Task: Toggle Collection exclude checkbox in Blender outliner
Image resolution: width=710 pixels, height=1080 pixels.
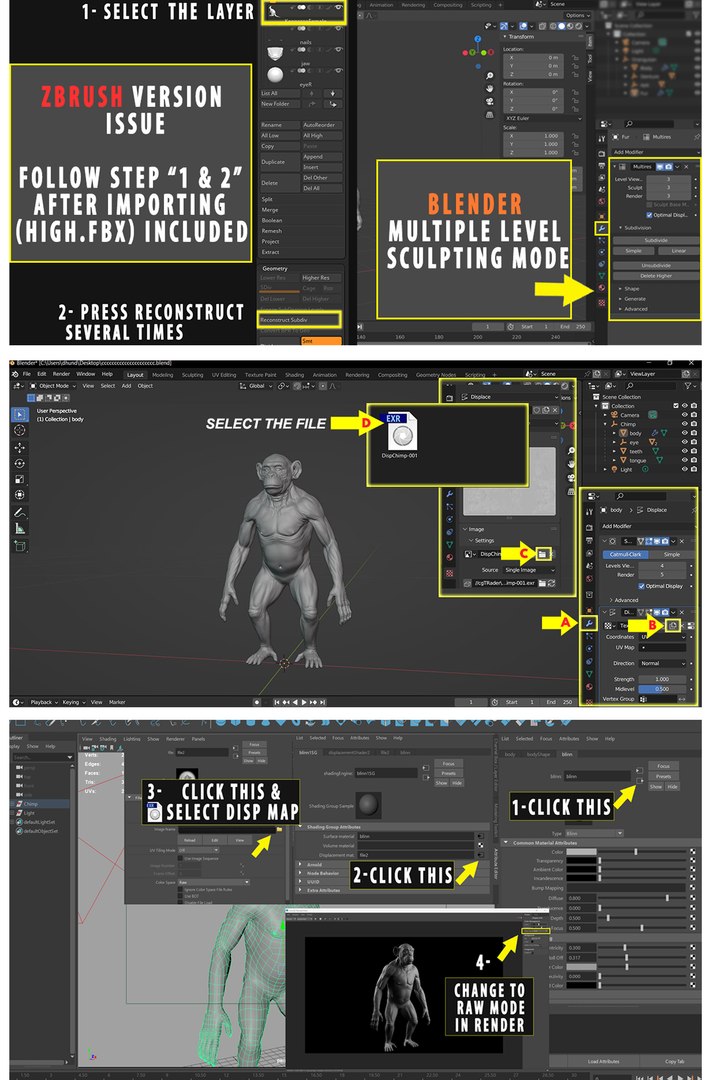Action: 676,406
